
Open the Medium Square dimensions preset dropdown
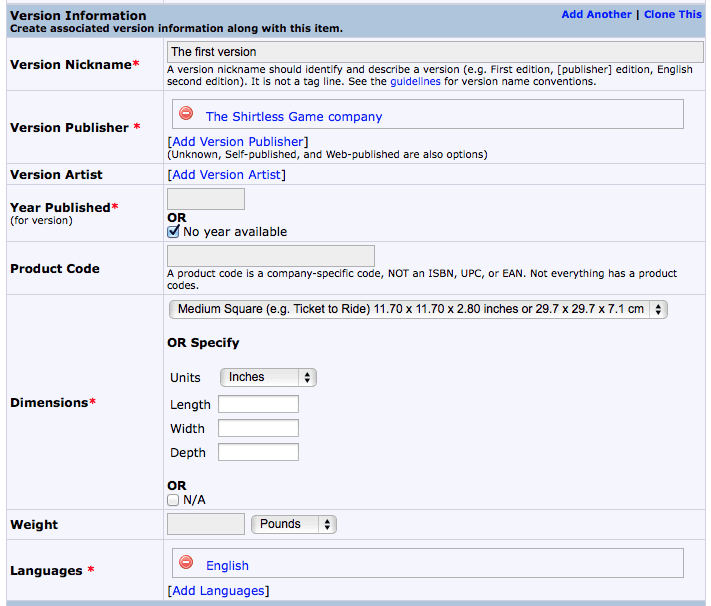coord(418,309)
